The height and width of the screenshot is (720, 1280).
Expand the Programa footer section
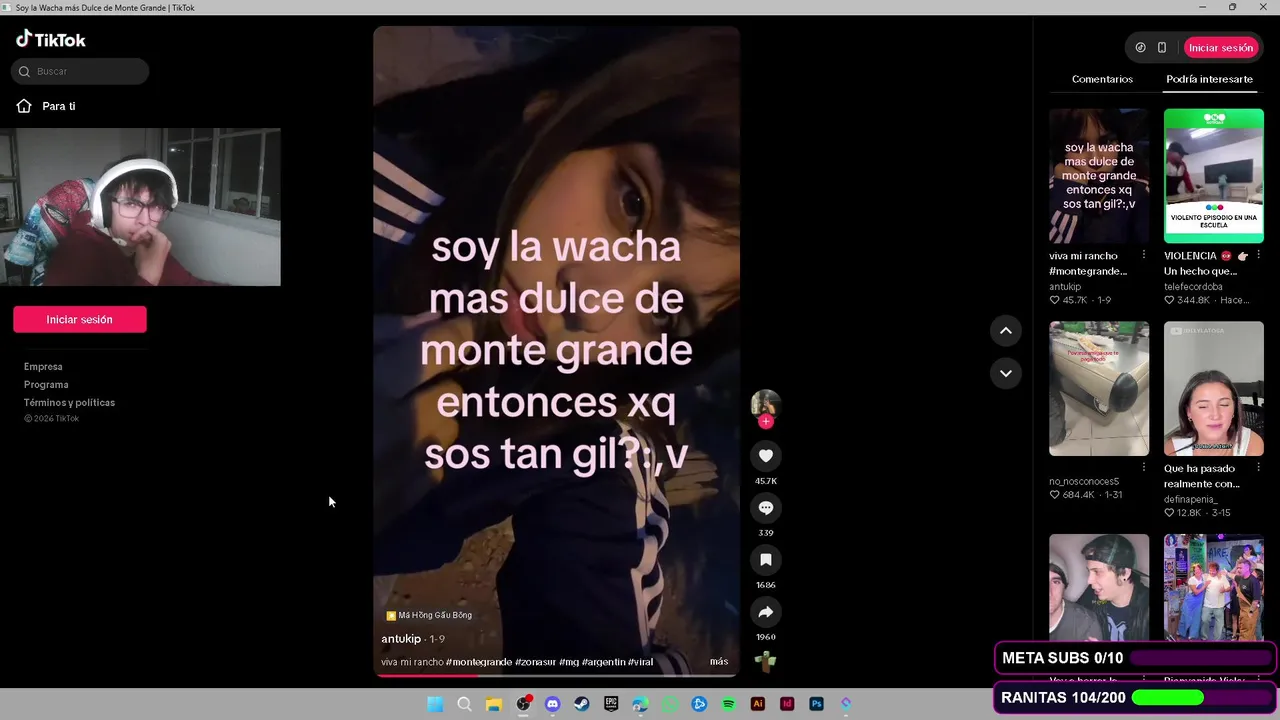pos(46,385)
